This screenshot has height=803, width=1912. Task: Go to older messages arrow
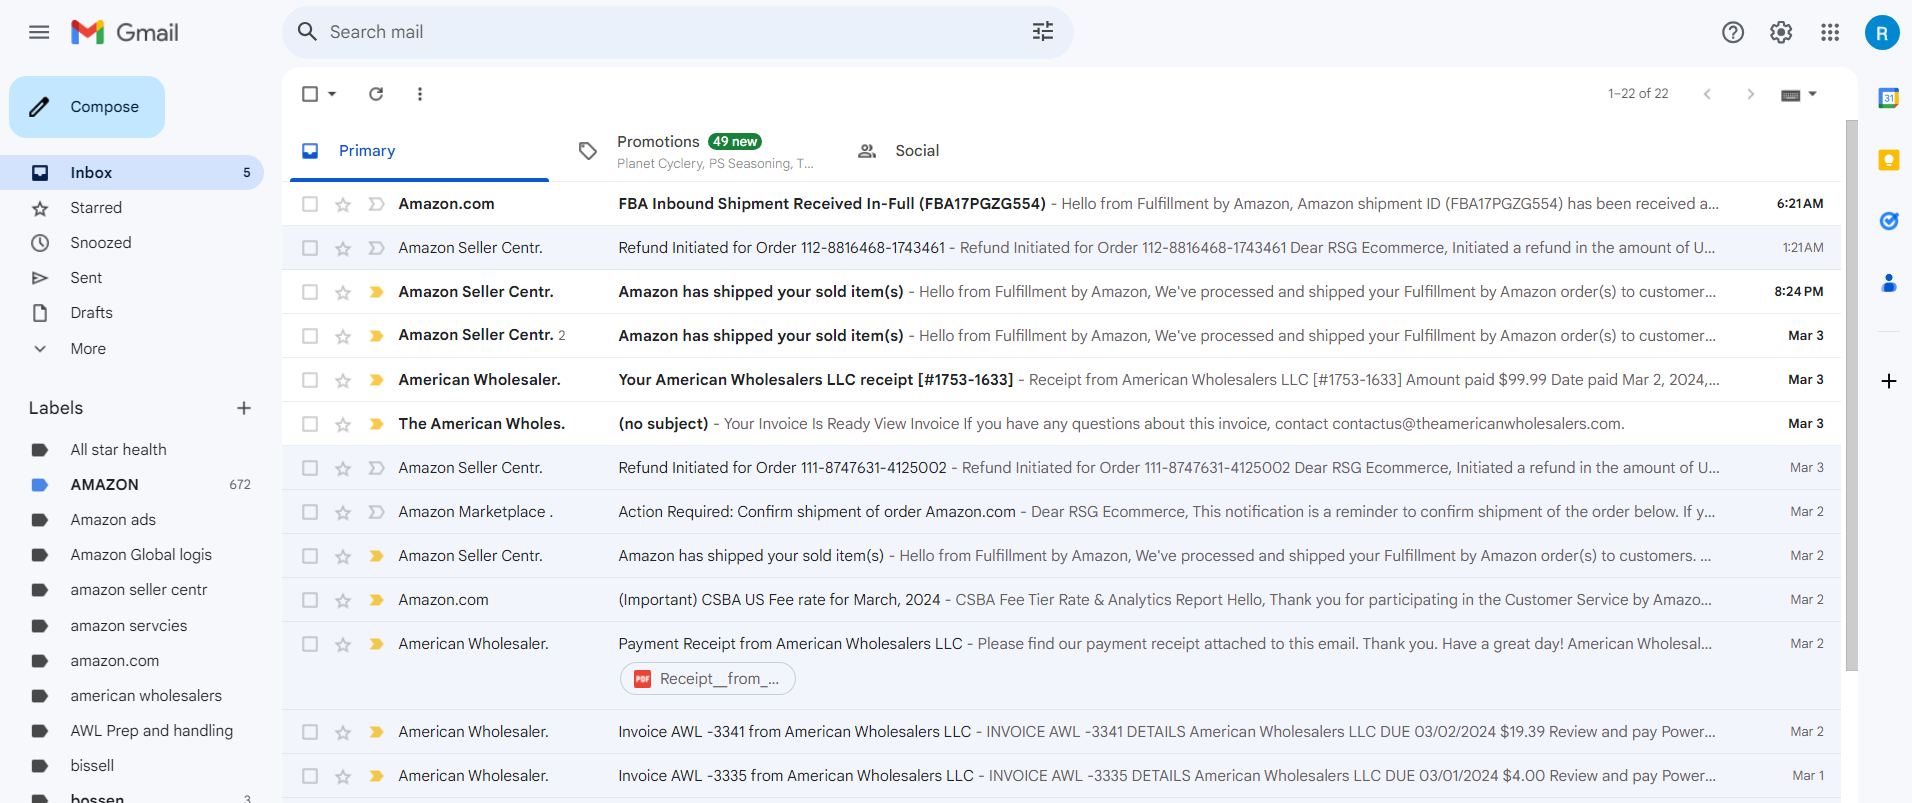tap(1750, 94)
